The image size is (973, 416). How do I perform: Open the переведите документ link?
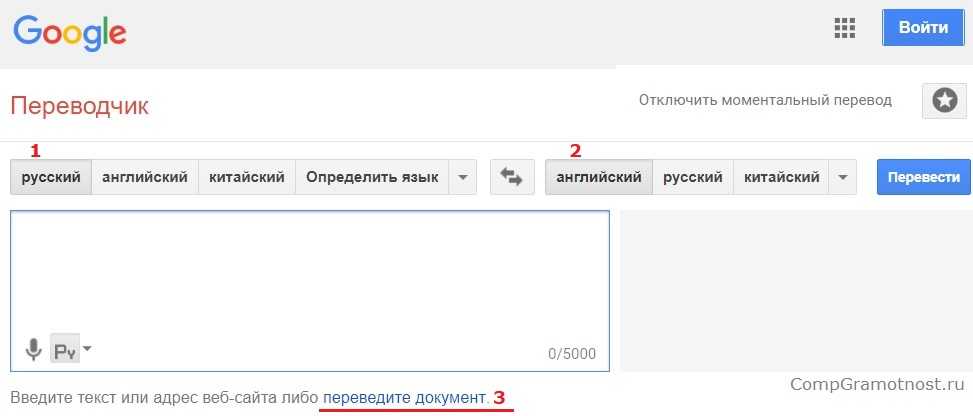404,397
